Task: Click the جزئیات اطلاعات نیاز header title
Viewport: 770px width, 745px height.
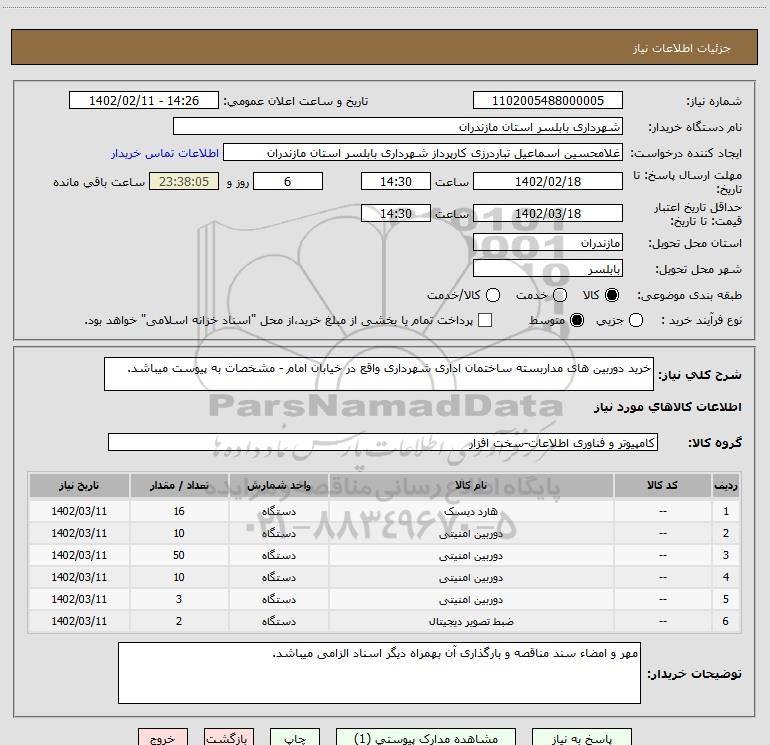Action: coord(682,48)
